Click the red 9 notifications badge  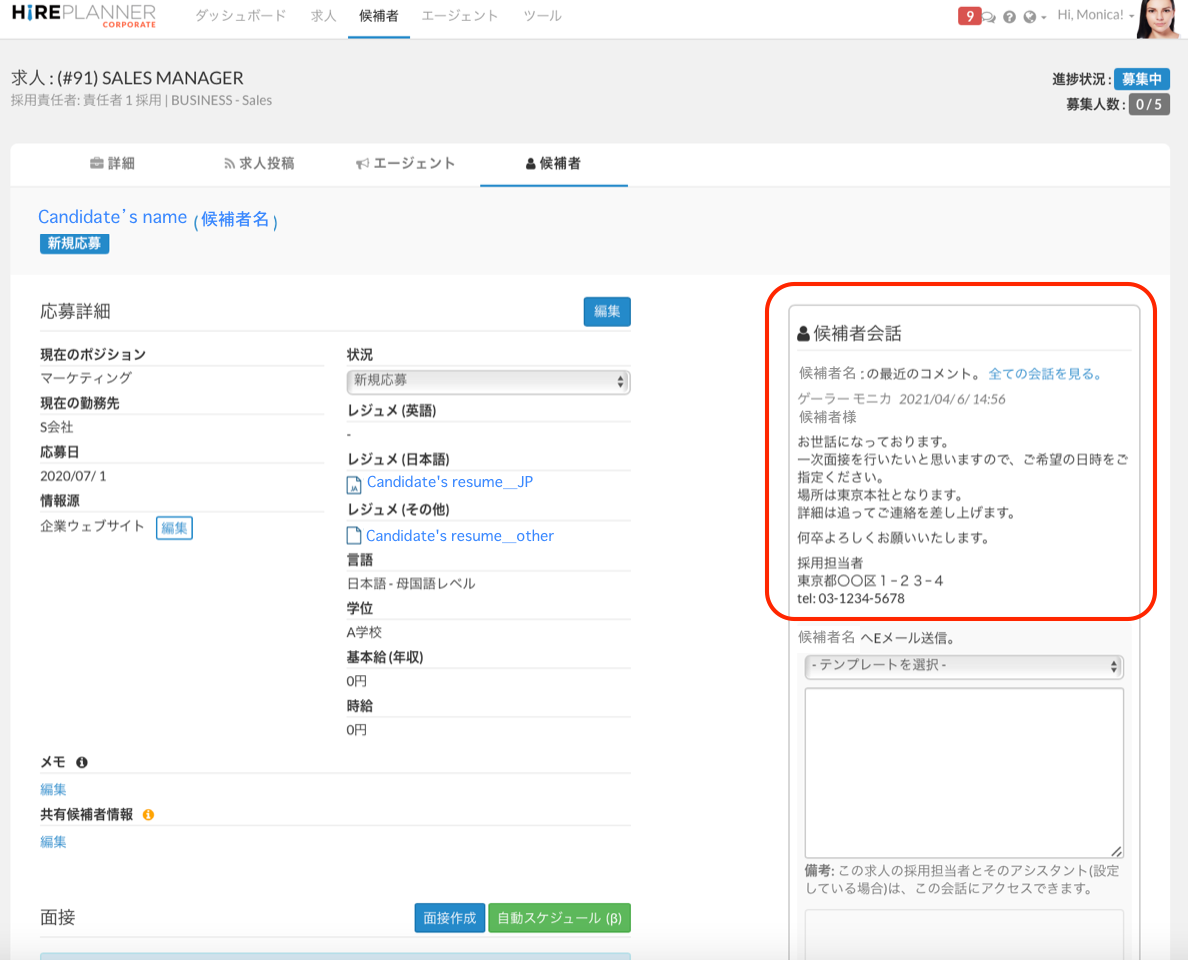968,16
